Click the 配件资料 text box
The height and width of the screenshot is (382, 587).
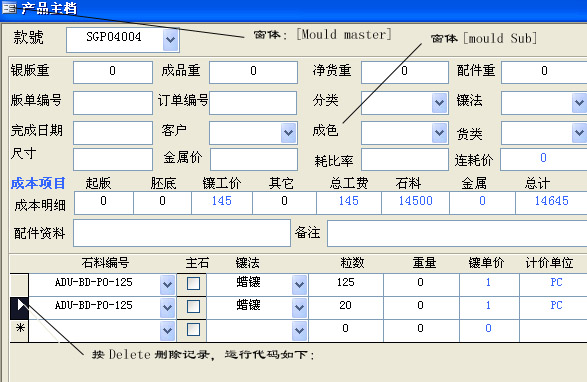coord(182,233)
